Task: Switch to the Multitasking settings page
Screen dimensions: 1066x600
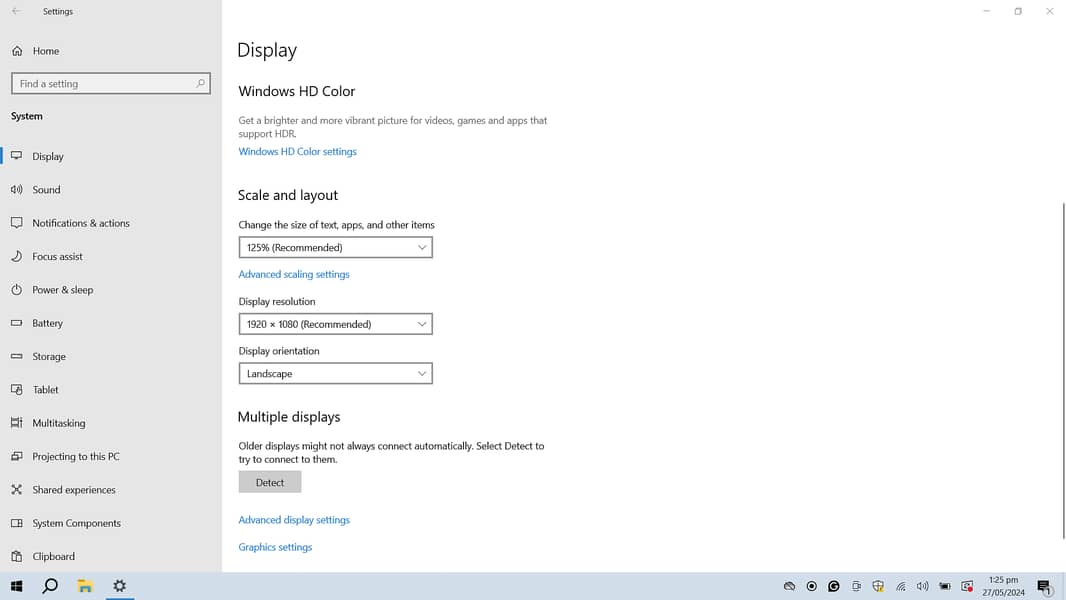Action: (x=59, y=423)
